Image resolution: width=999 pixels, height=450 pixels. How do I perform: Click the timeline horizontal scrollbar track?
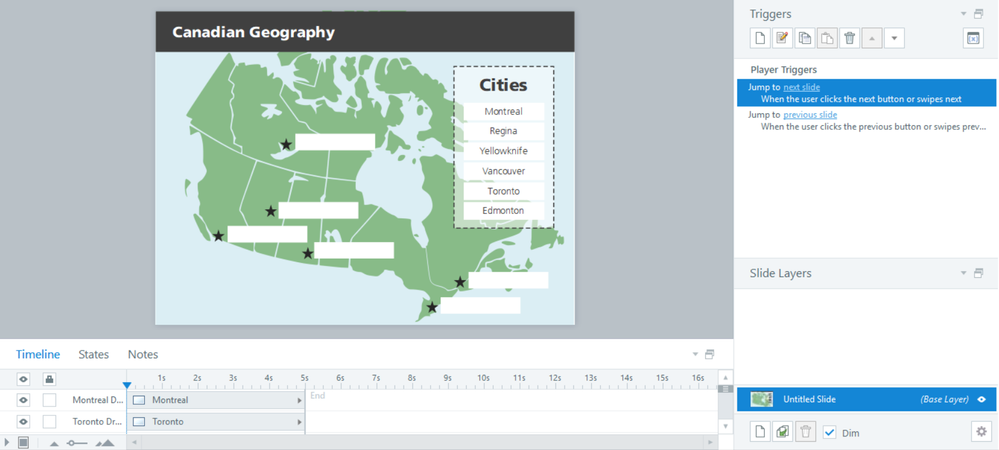(422, 442)
